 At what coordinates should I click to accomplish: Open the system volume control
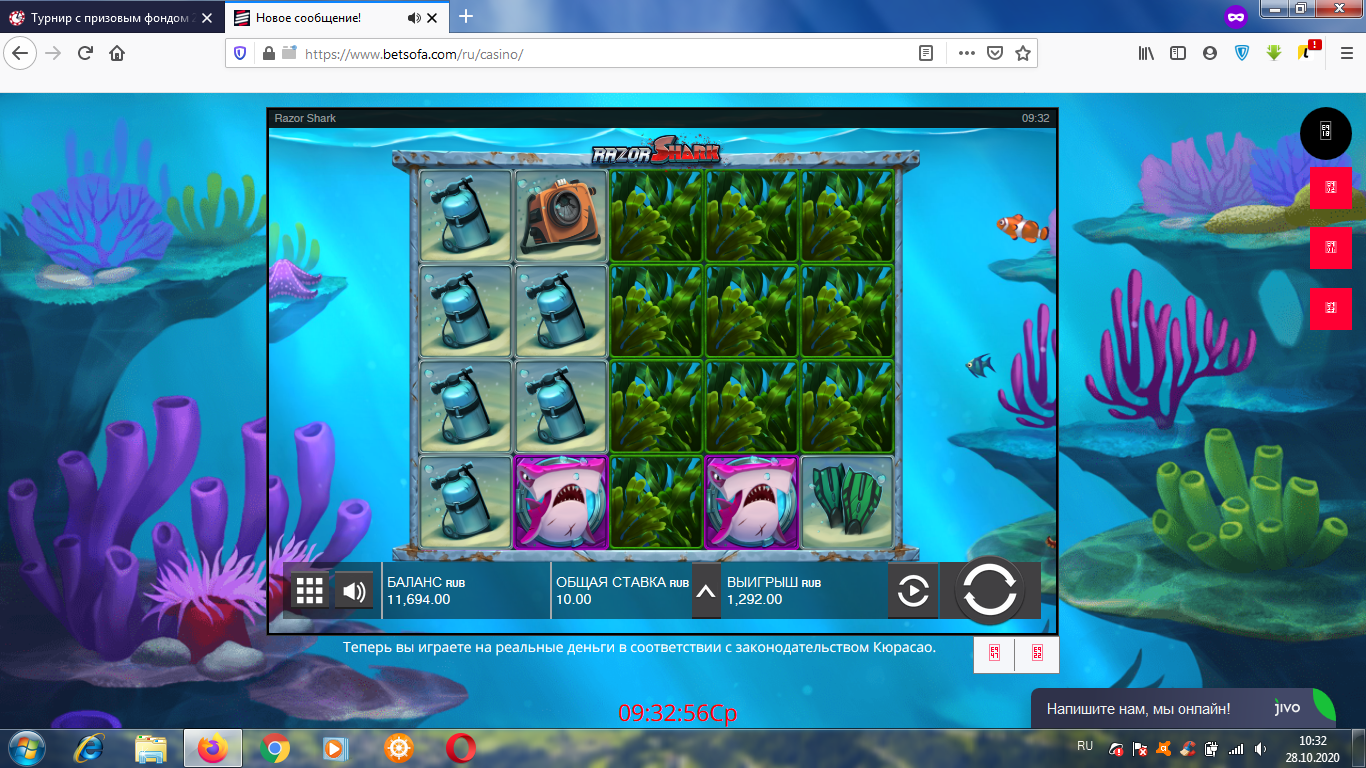tap(1260, 748)
